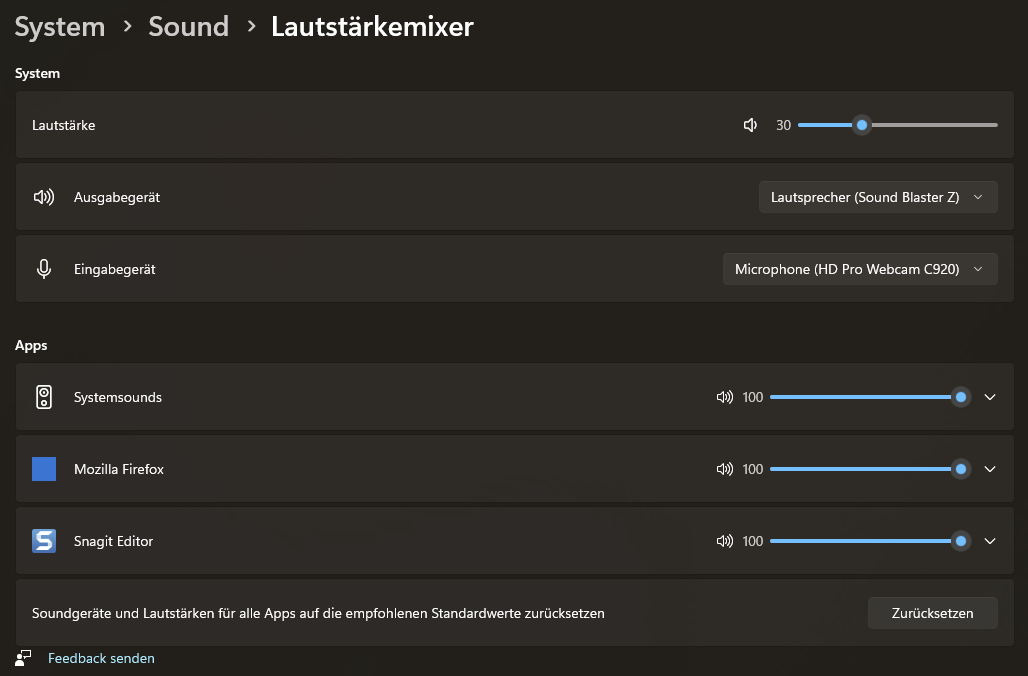Click the Systemsounds speaker box icon

click(x=44, y=397)
